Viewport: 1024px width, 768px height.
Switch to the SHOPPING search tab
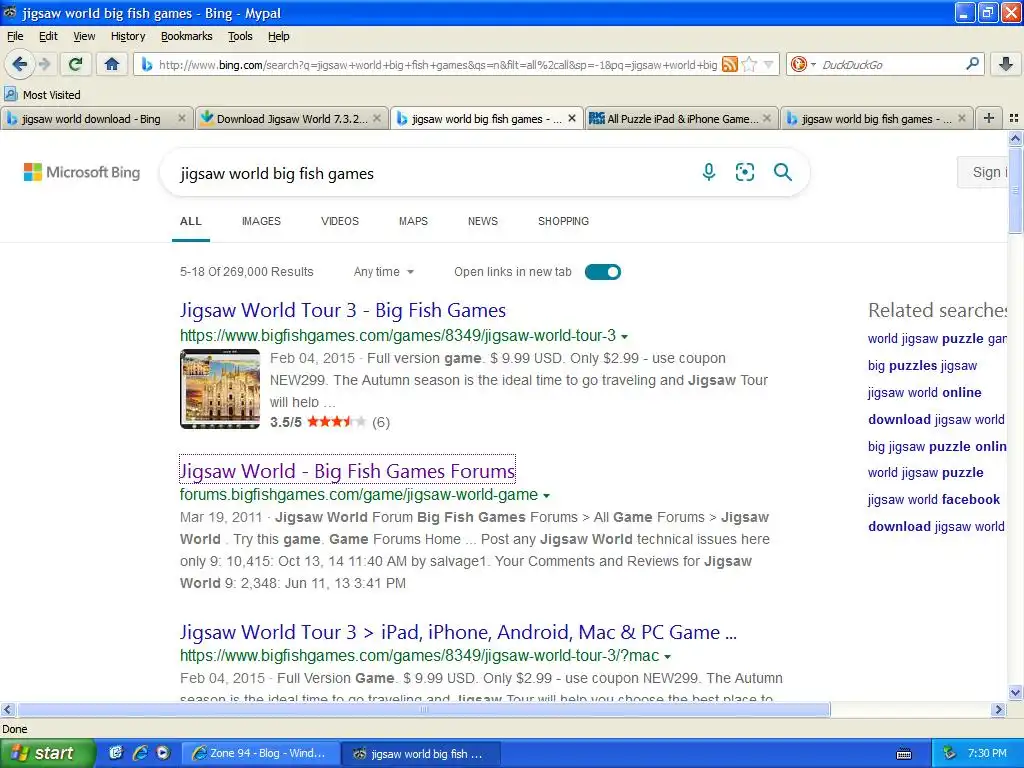click(564, 221)
